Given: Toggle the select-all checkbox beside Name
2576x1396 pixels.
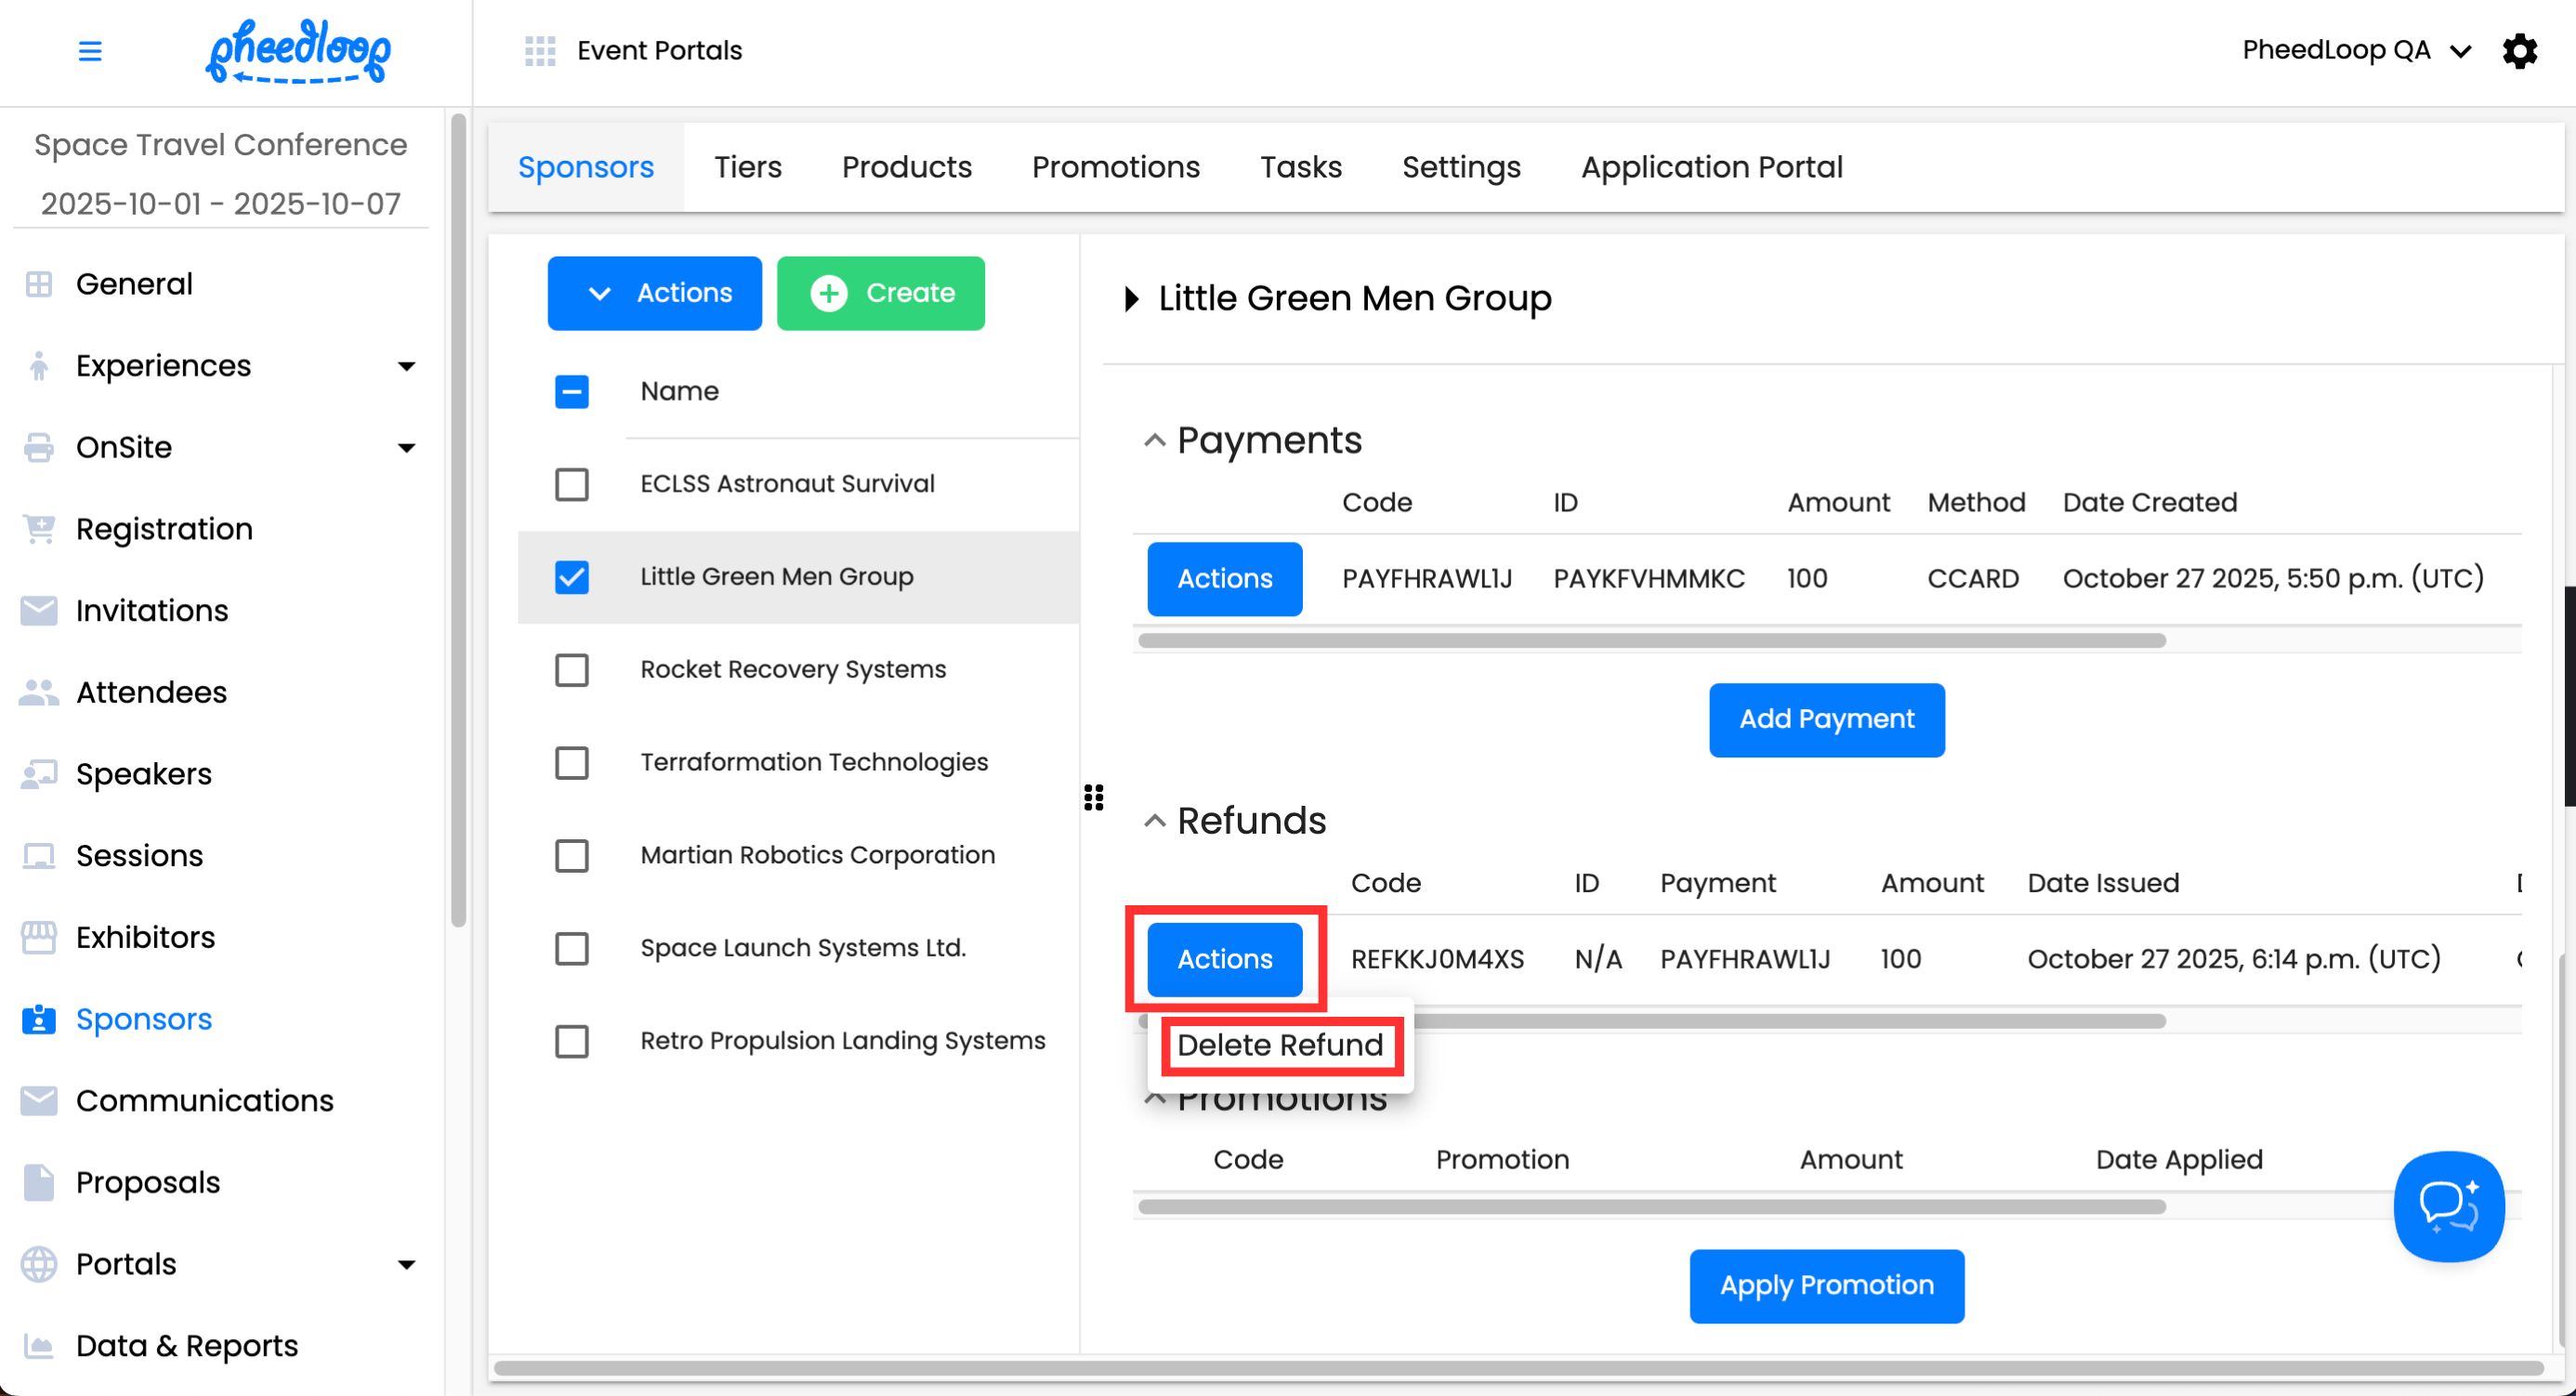Looking at the screenshot, I should pos(572,391).
